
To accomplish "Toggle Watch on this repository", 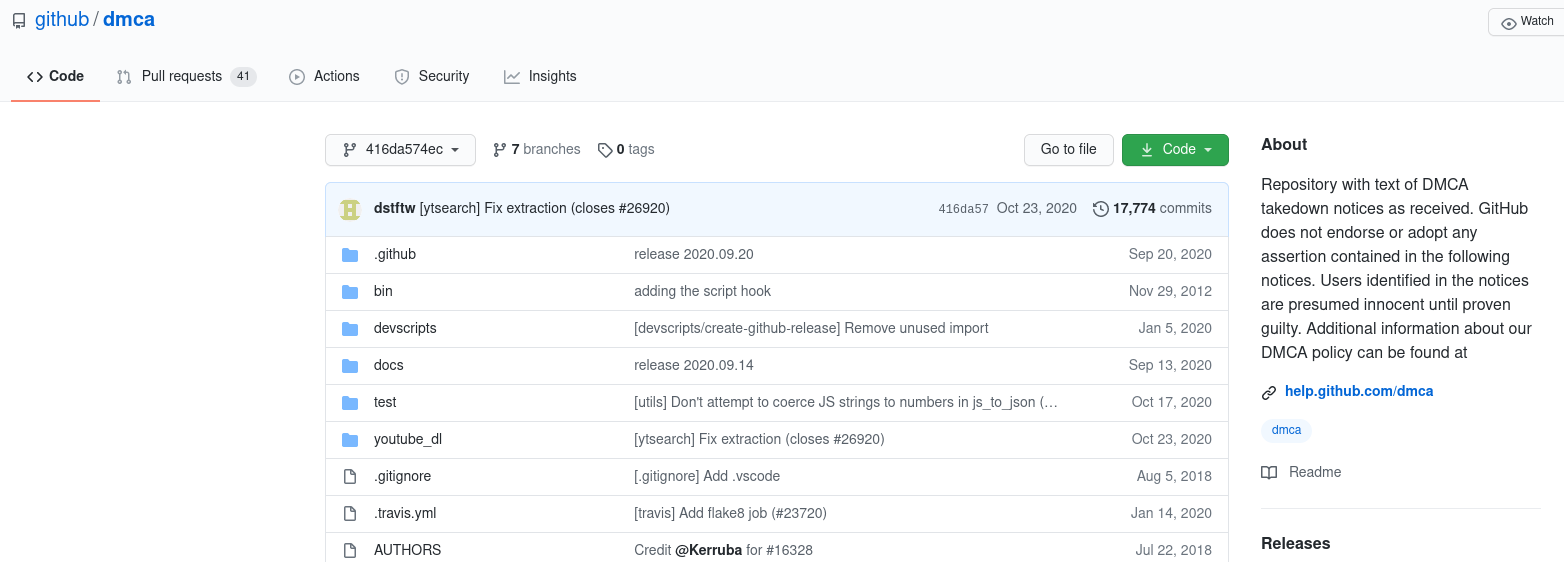I will click(1527, 22).
